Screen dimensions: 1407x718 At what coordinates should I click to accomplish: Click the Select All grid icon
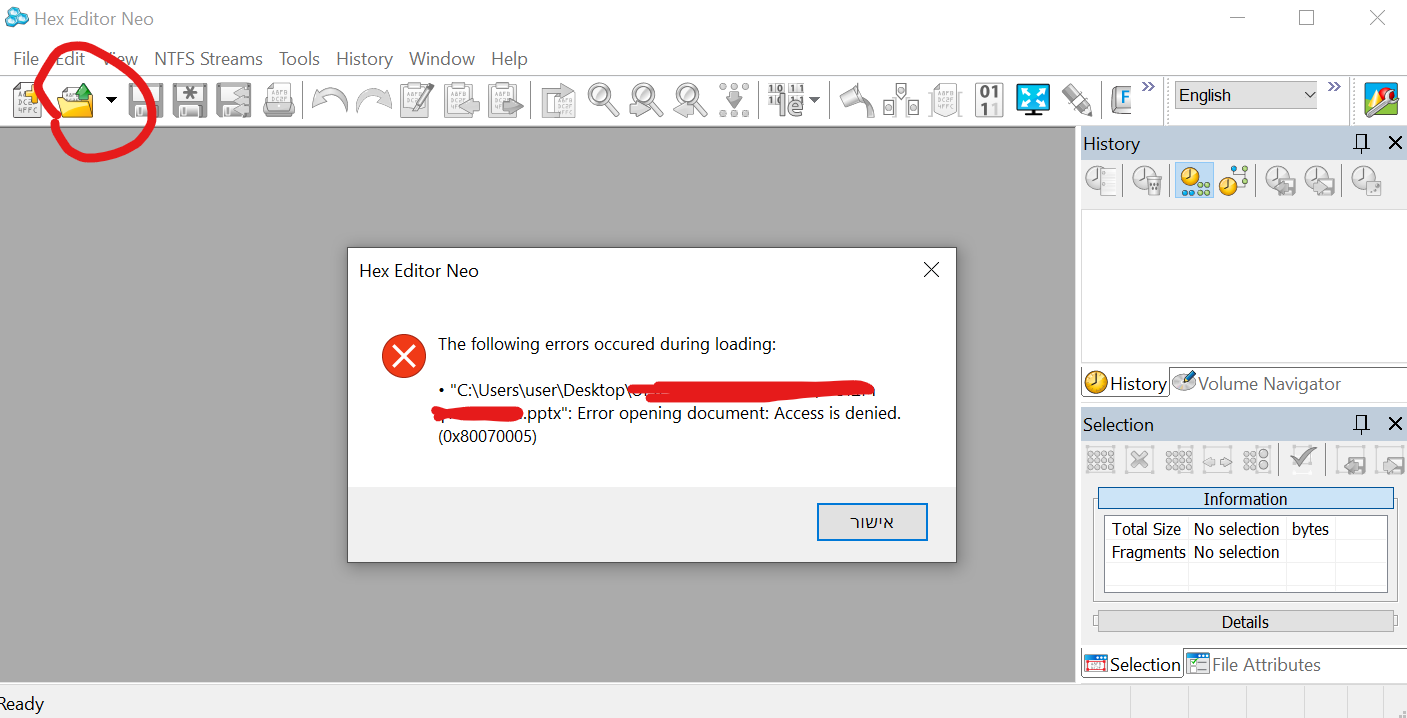coord(1100,460)
